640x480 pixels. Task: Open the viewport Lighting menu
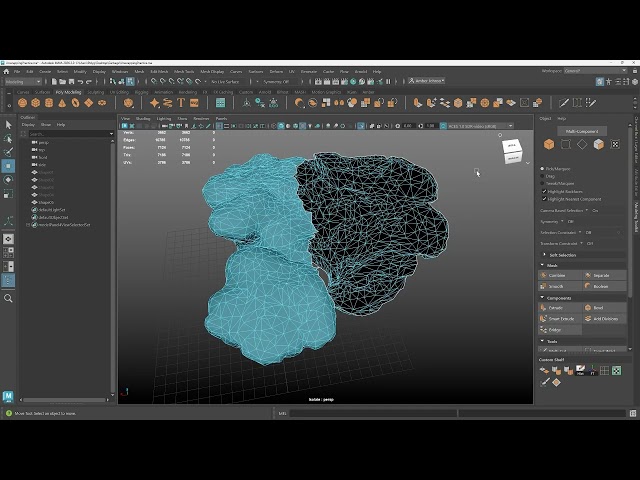[x=164, y=119]
